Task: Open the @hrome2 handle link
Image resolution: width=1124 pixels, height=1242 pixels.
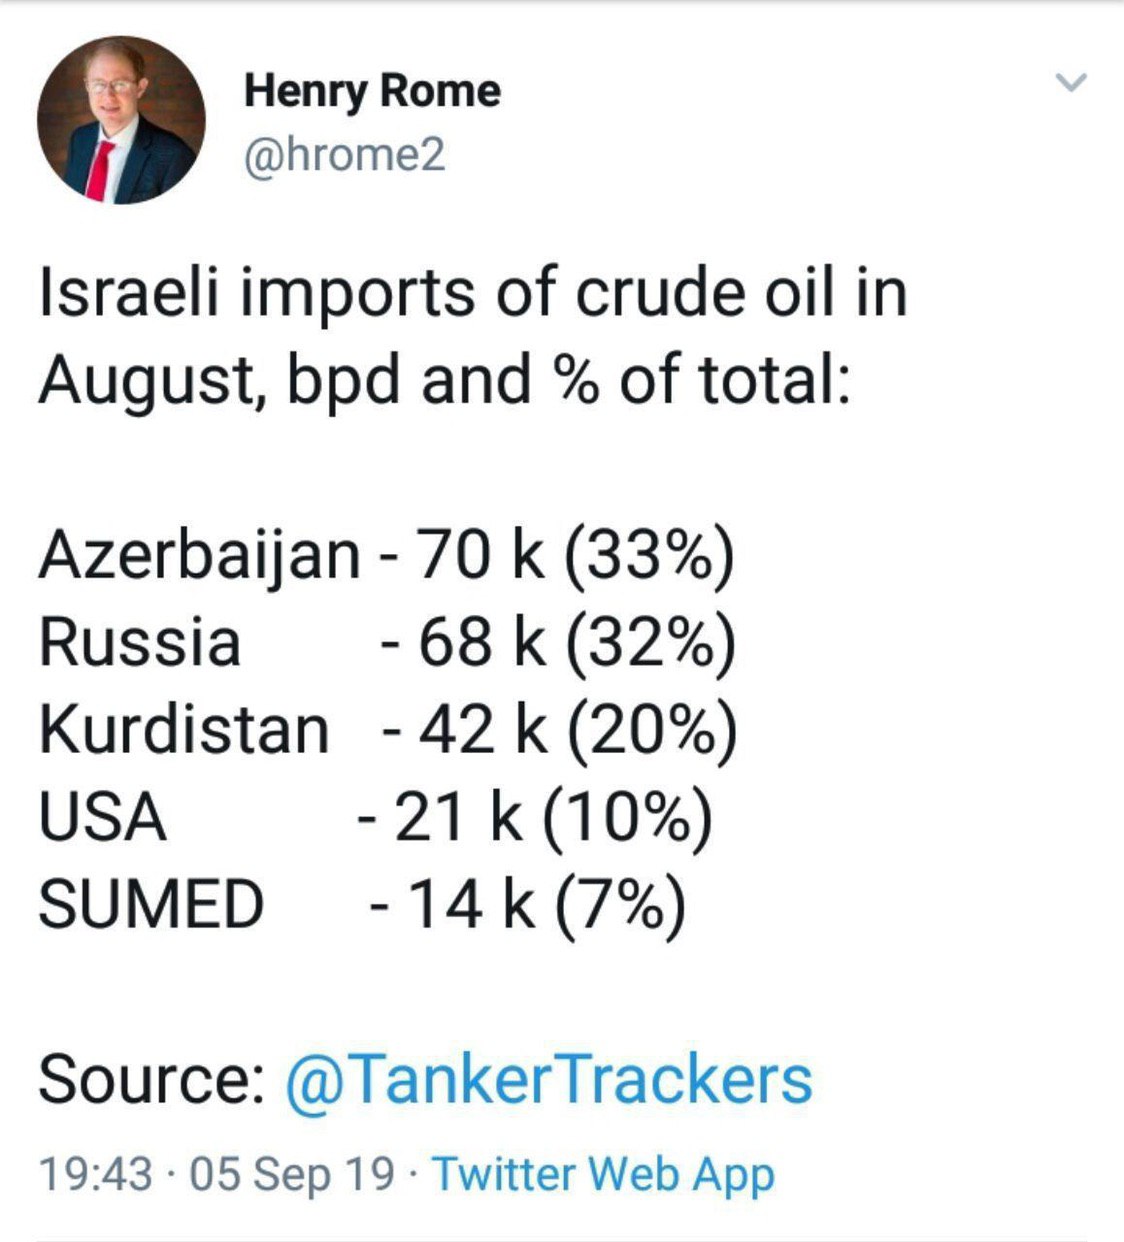Action: pos(344,157)
